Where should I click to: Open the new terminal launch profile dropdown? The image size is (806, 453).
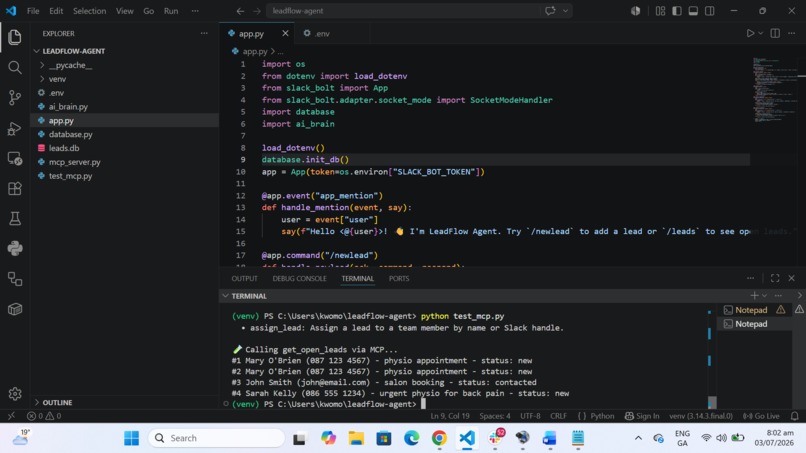[x=764, y=296]
